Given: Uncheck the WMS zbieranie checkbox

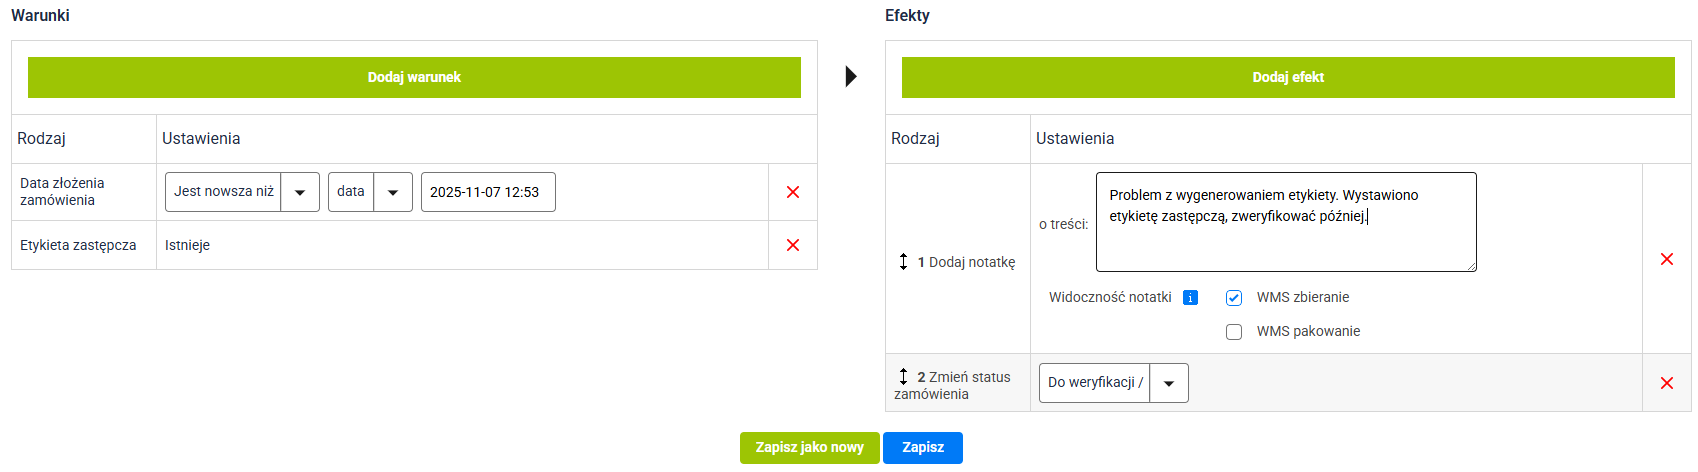Looking at the screenshot, I should (x=1234, y=298).
